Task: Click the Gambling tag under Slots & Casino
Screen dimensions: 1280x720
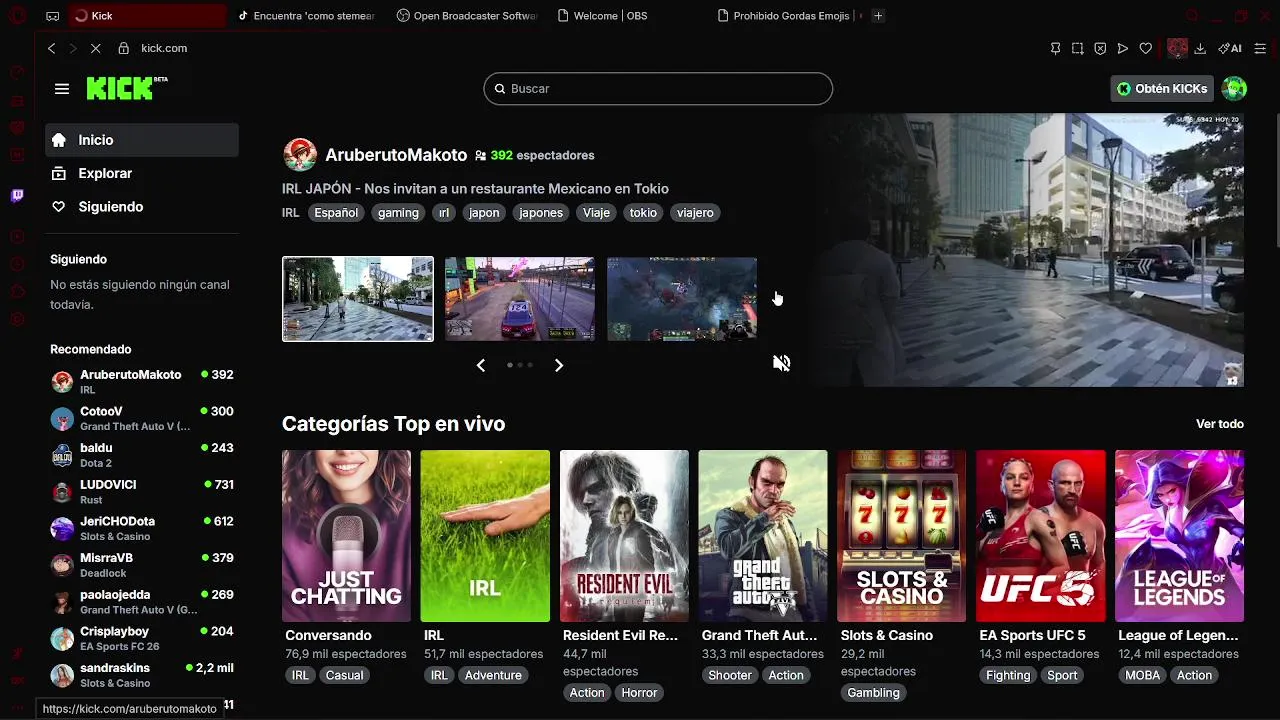Action: [x=873, y=693]
